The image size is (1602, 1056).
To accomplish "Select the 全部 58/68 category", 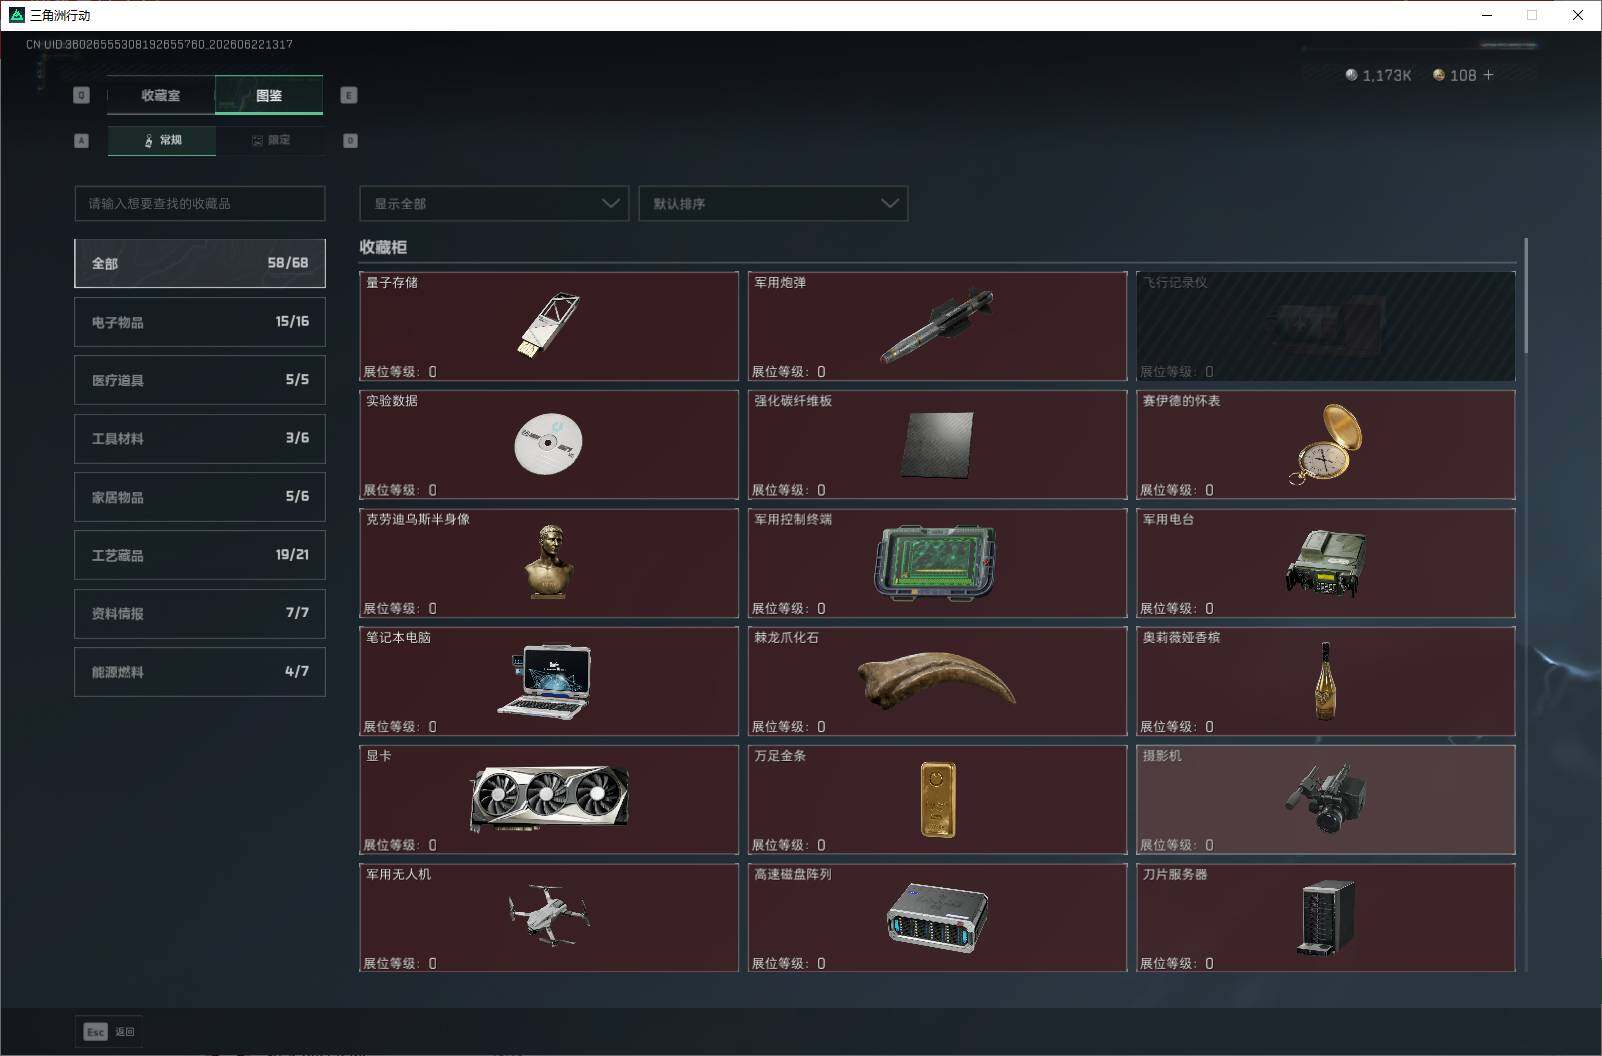I will pos(200,263).
